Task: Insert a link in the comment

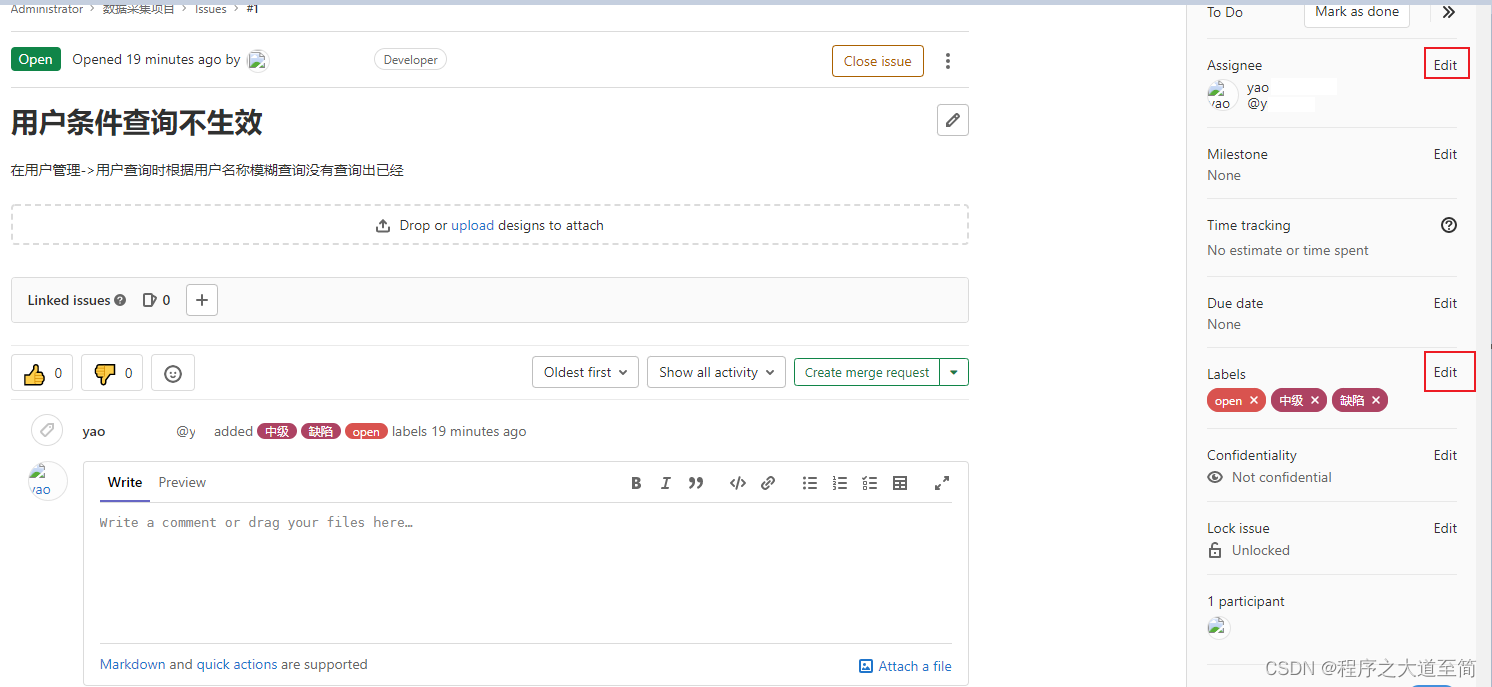Action: tap(768, 483)
